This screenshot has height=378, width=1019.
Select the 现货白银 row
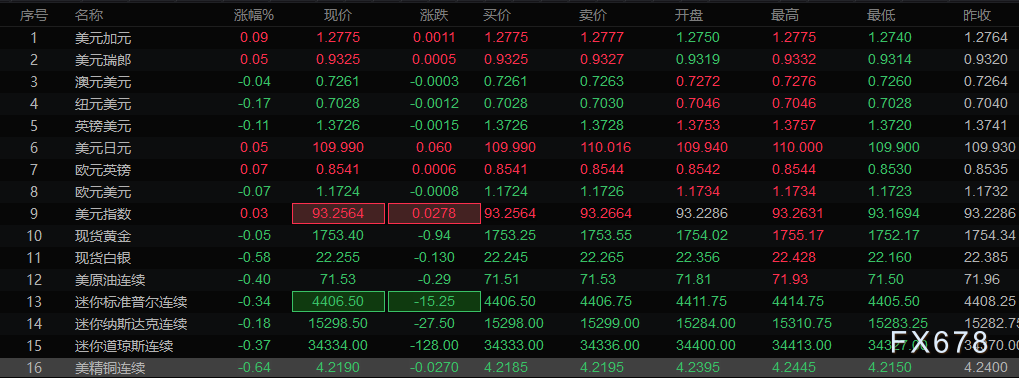point(510,258)
